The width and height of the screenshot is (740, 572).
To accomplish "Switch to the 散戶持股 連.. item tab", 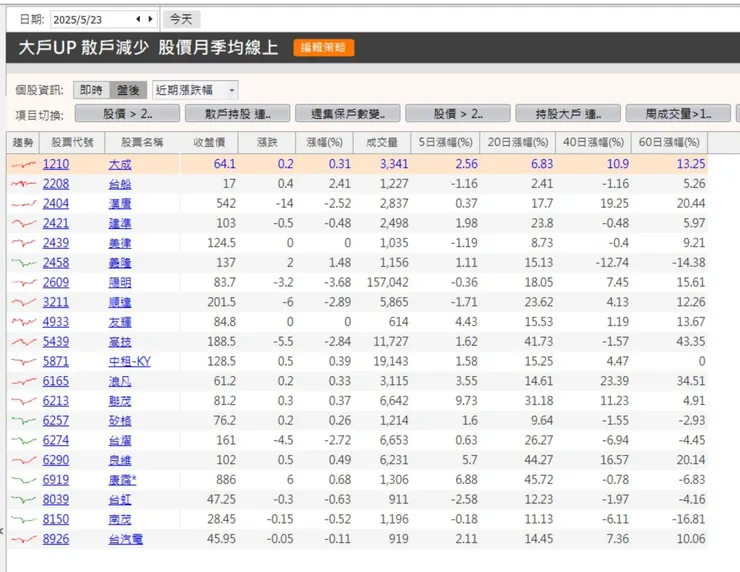I will [237, 114].
